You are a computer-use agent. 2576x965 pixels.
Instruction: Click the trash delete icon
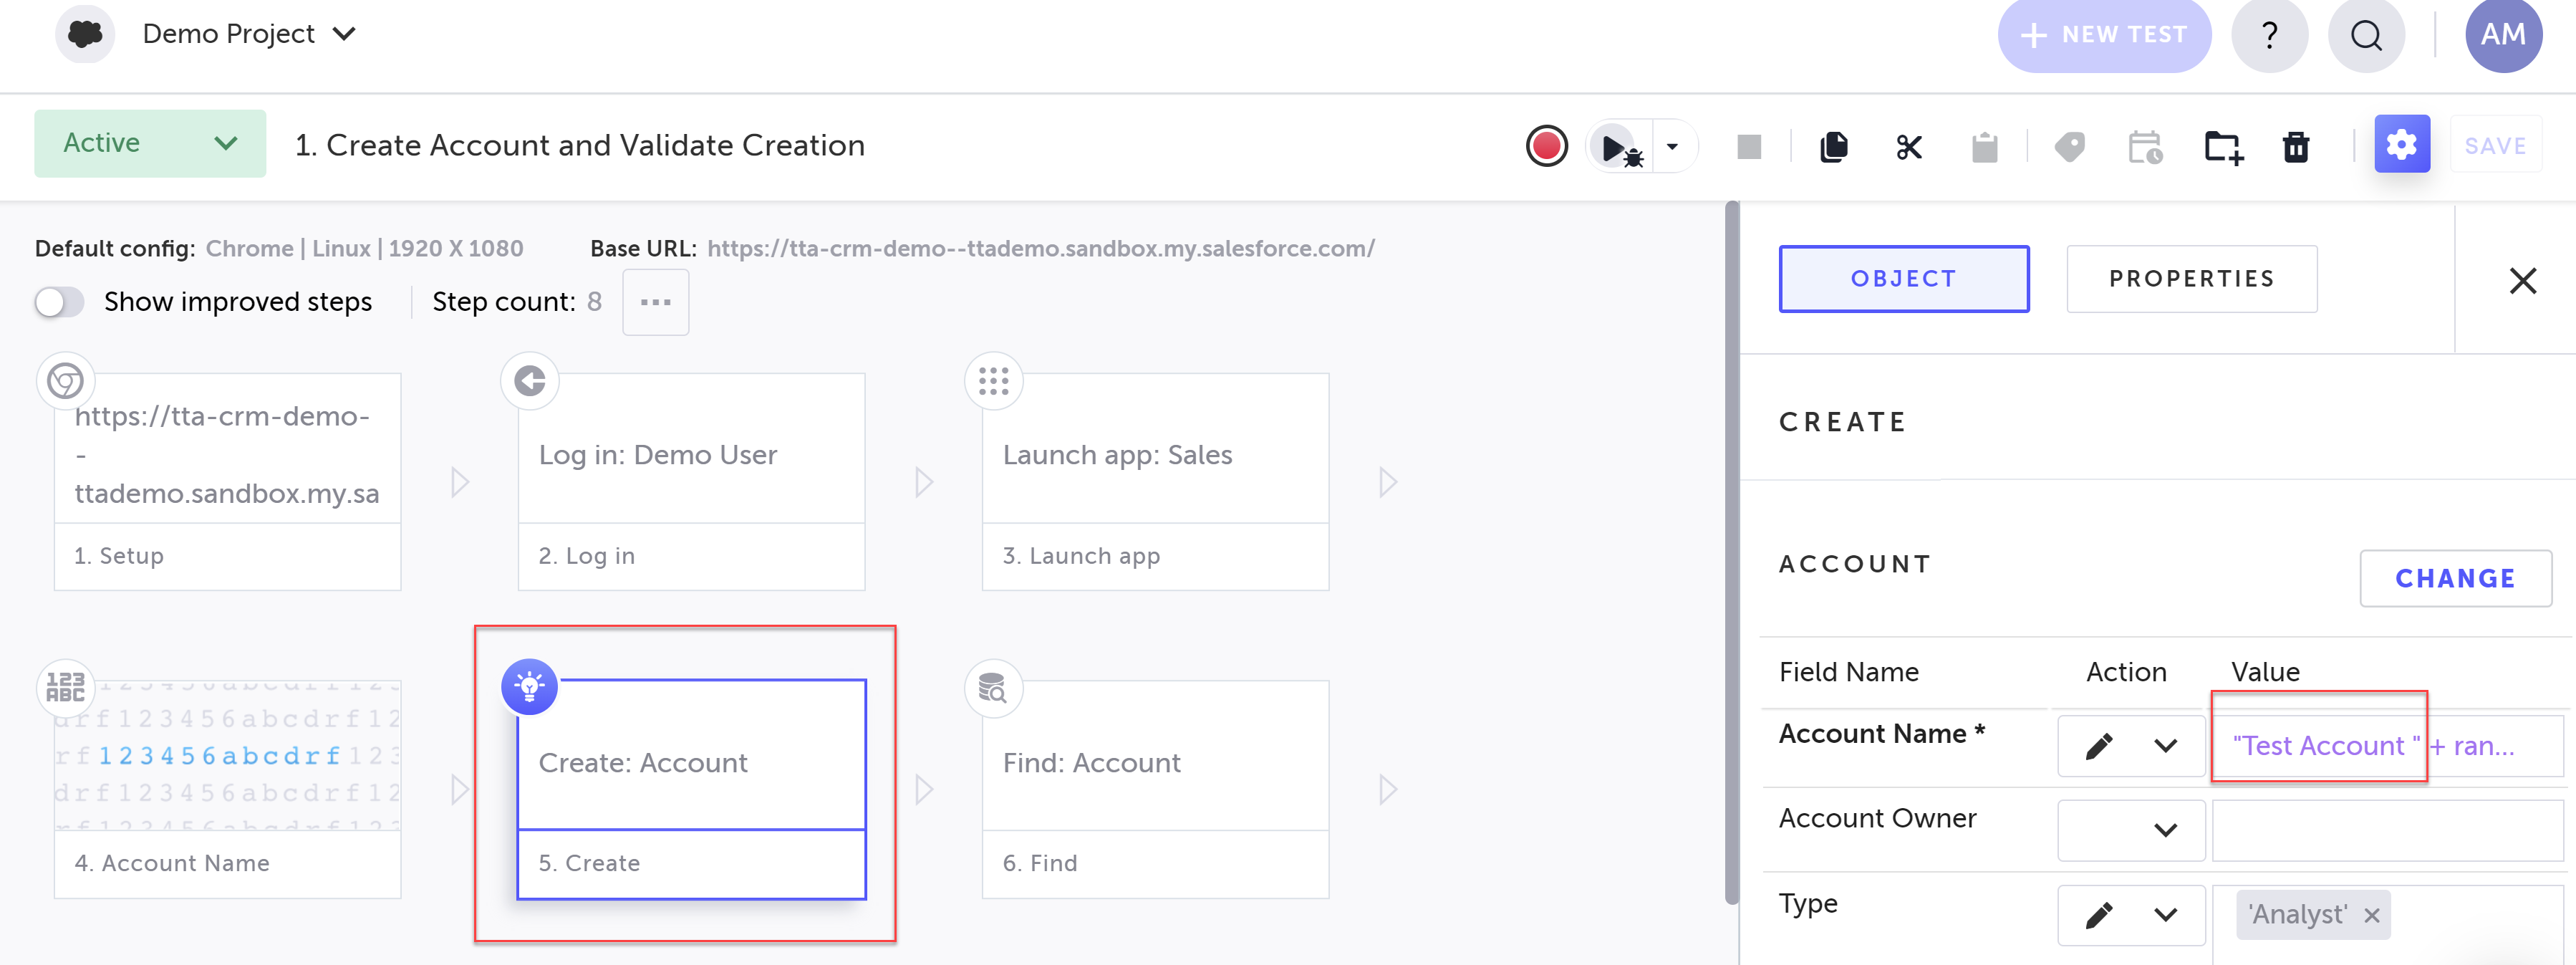coord(2295,147)
